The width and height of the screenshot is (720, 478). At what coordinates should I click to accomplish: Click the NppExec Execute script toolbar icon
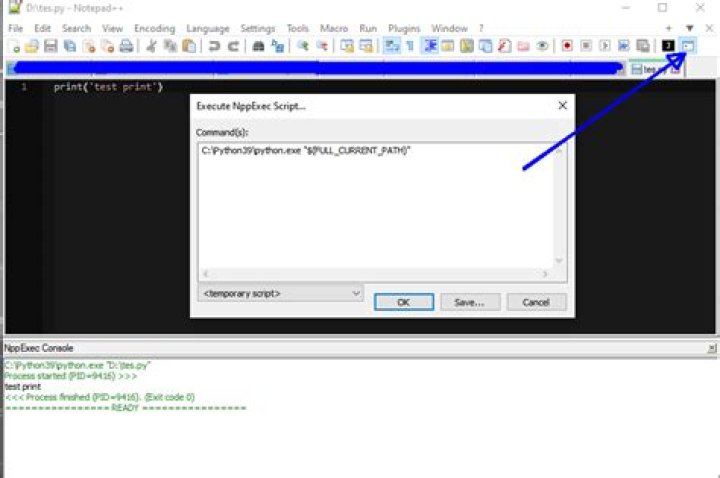pyautogui.click(x=688, y=45)
